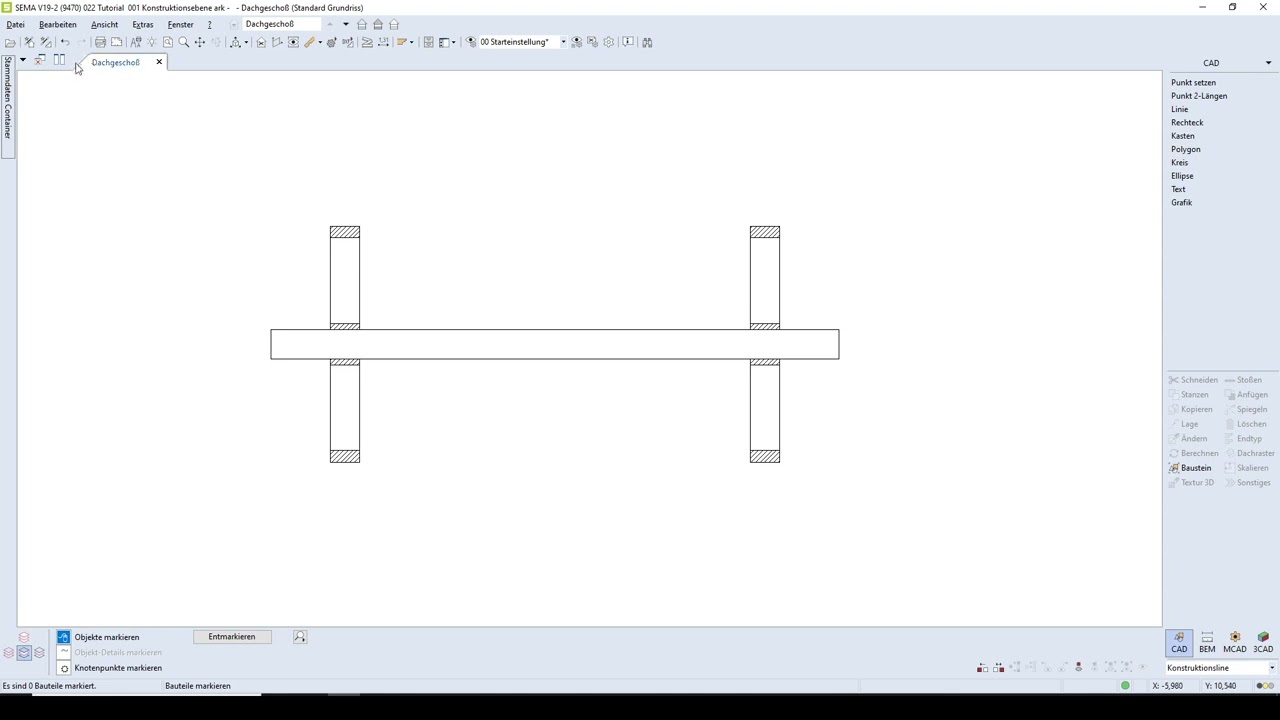Click the settings gear icon in toolbar

(609, 42)
